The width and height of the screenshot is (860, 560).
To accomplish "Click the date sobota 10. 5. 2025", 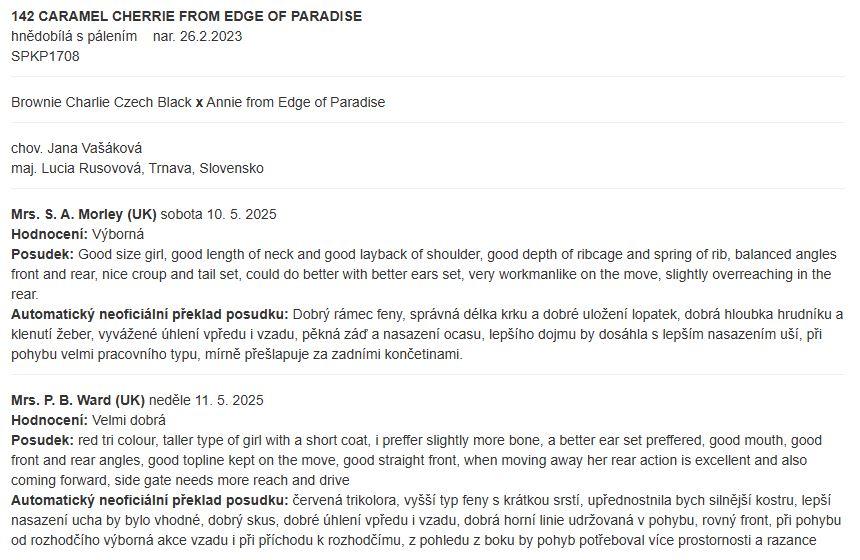I will pos(218,214).
